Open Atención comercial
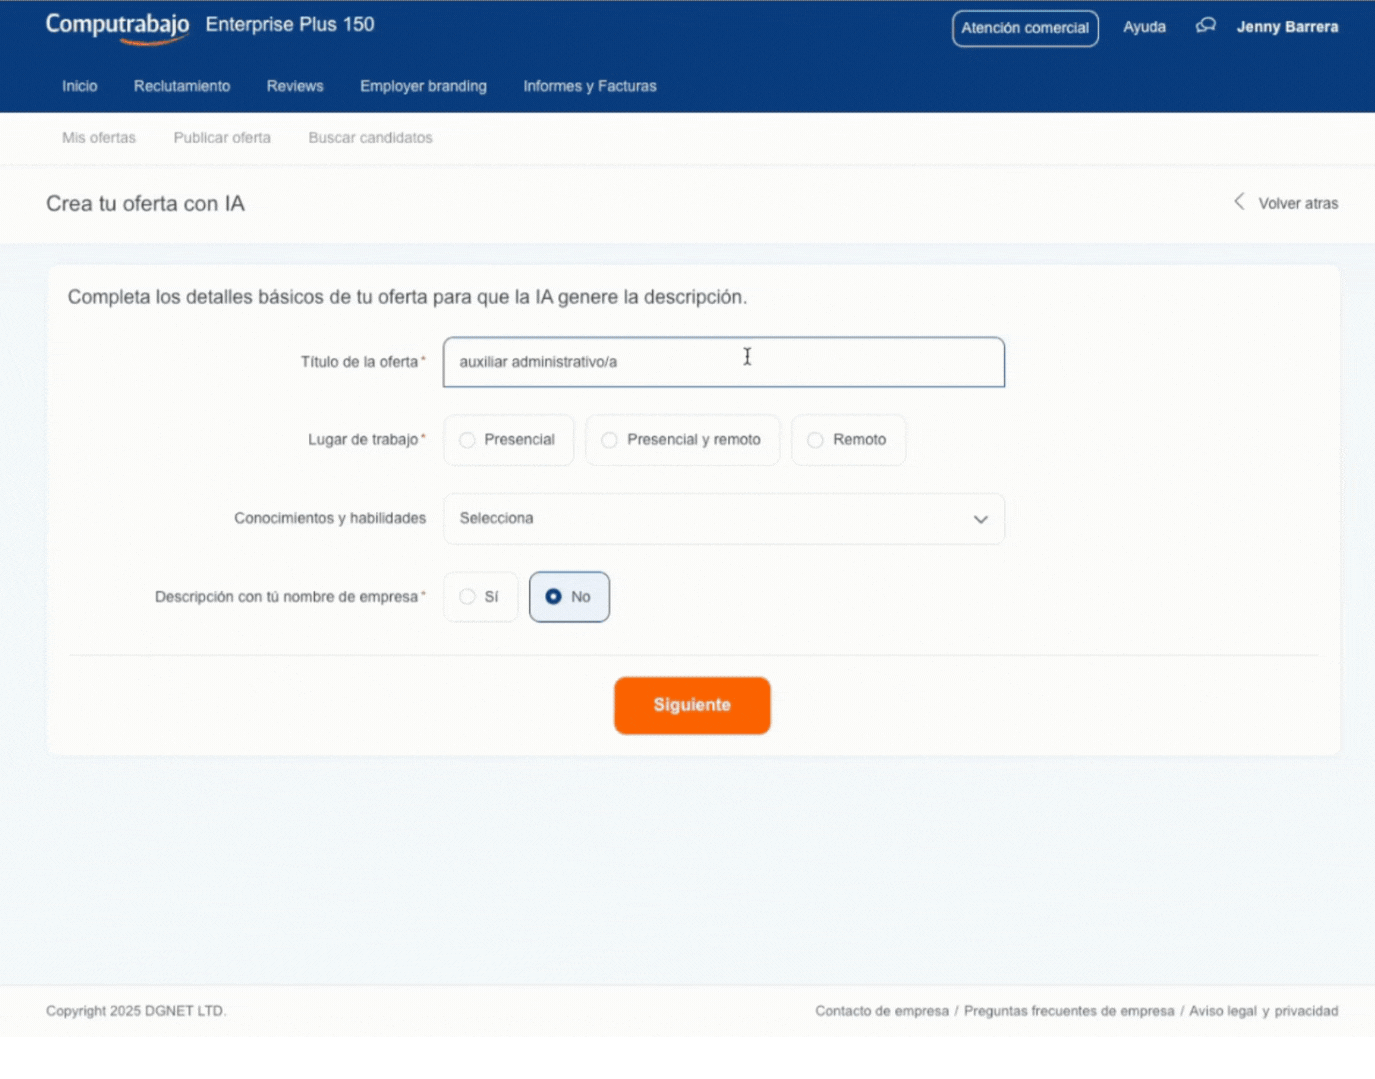The height and width of the screenshot is (1079, 1375). 1024,28
